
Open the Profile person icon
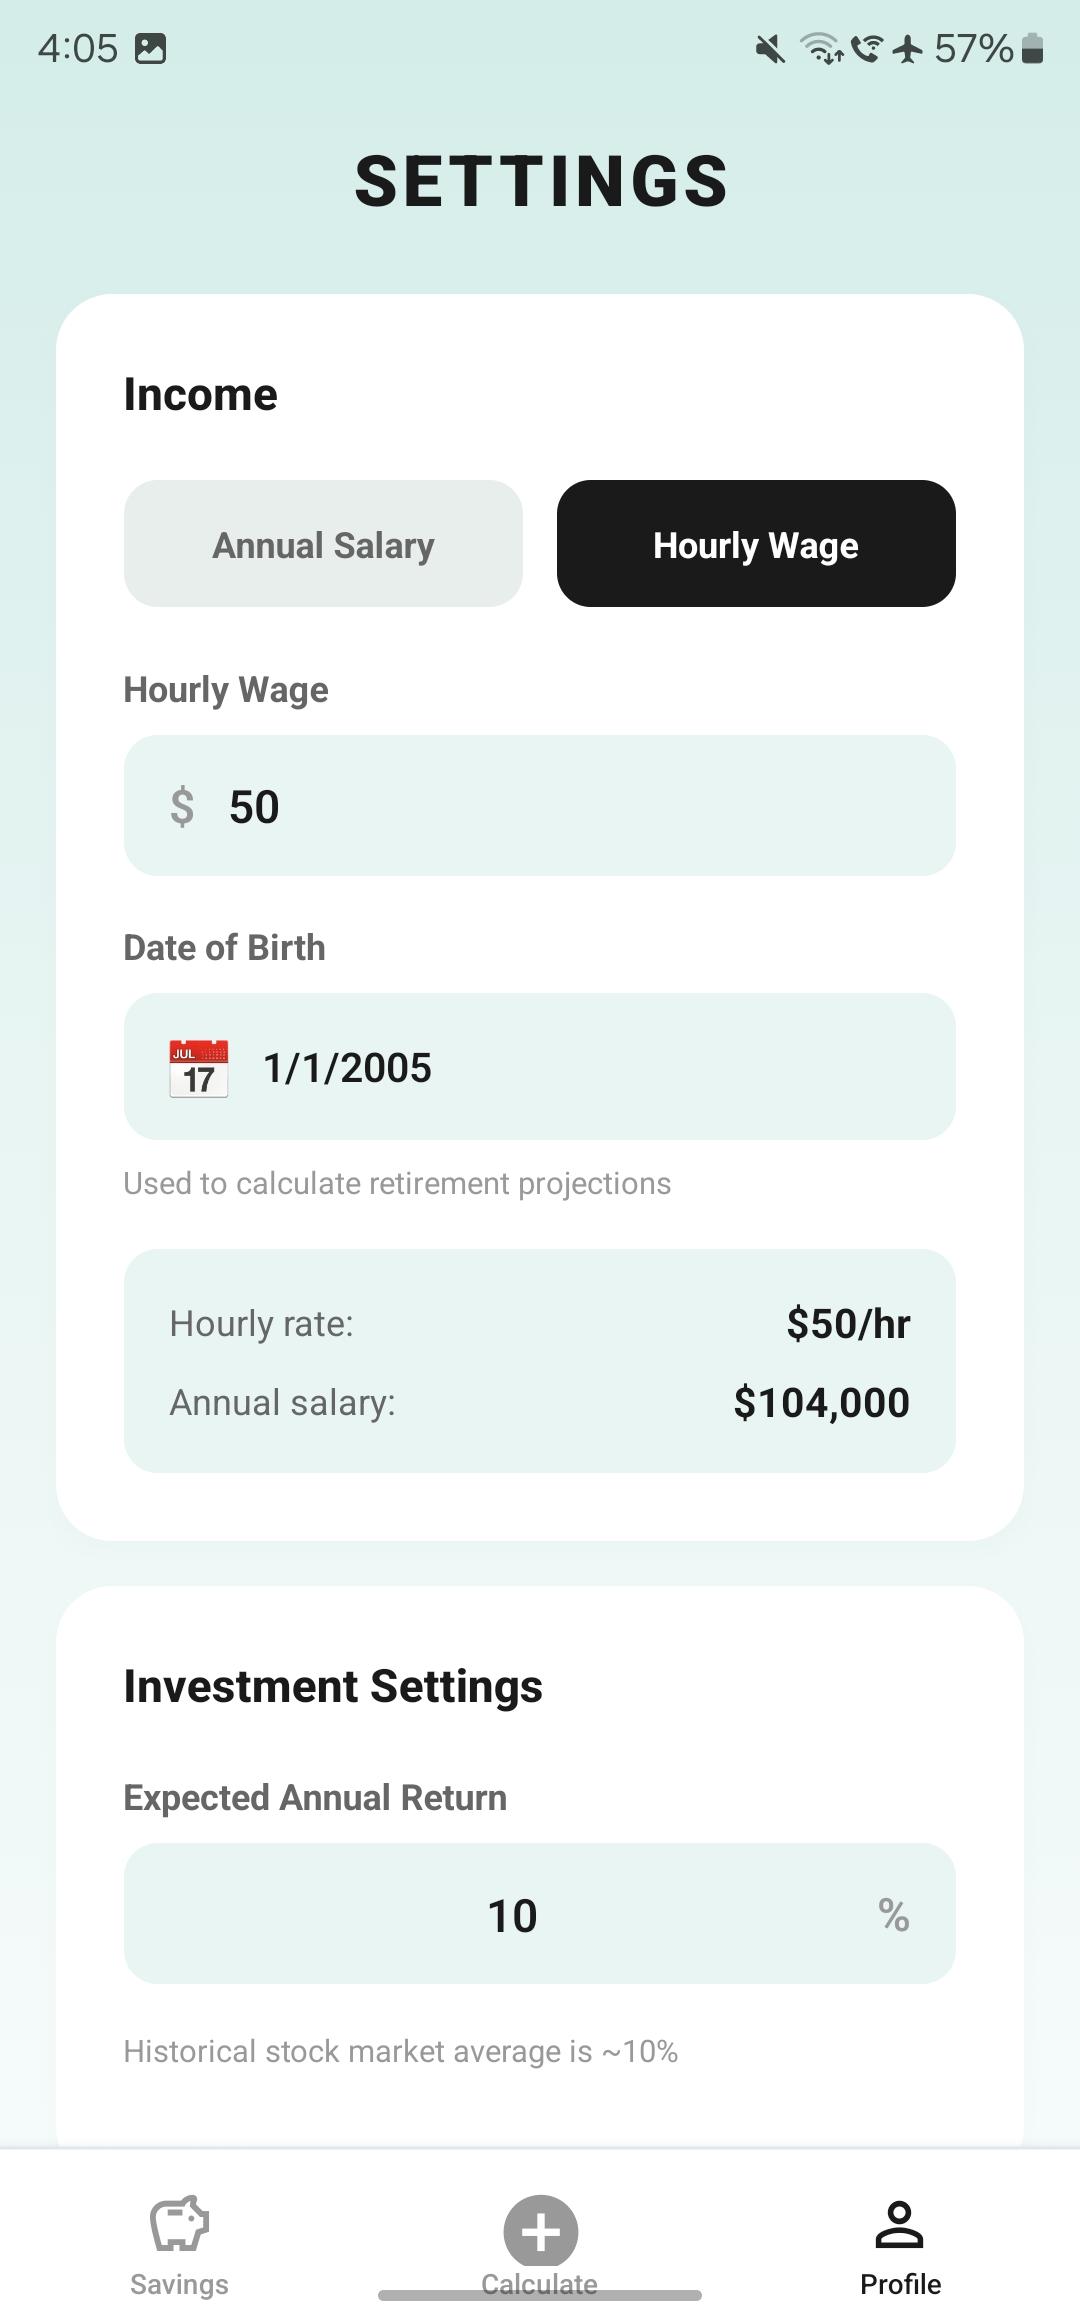[899, 2223]
